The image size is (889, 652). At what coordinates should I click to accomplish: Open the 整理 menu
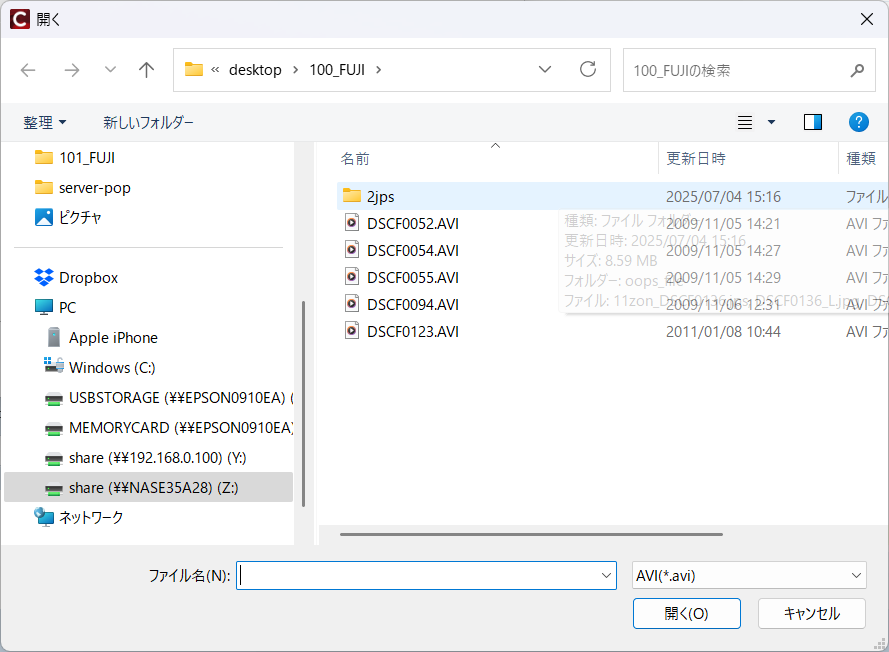[x=45, y=122]
